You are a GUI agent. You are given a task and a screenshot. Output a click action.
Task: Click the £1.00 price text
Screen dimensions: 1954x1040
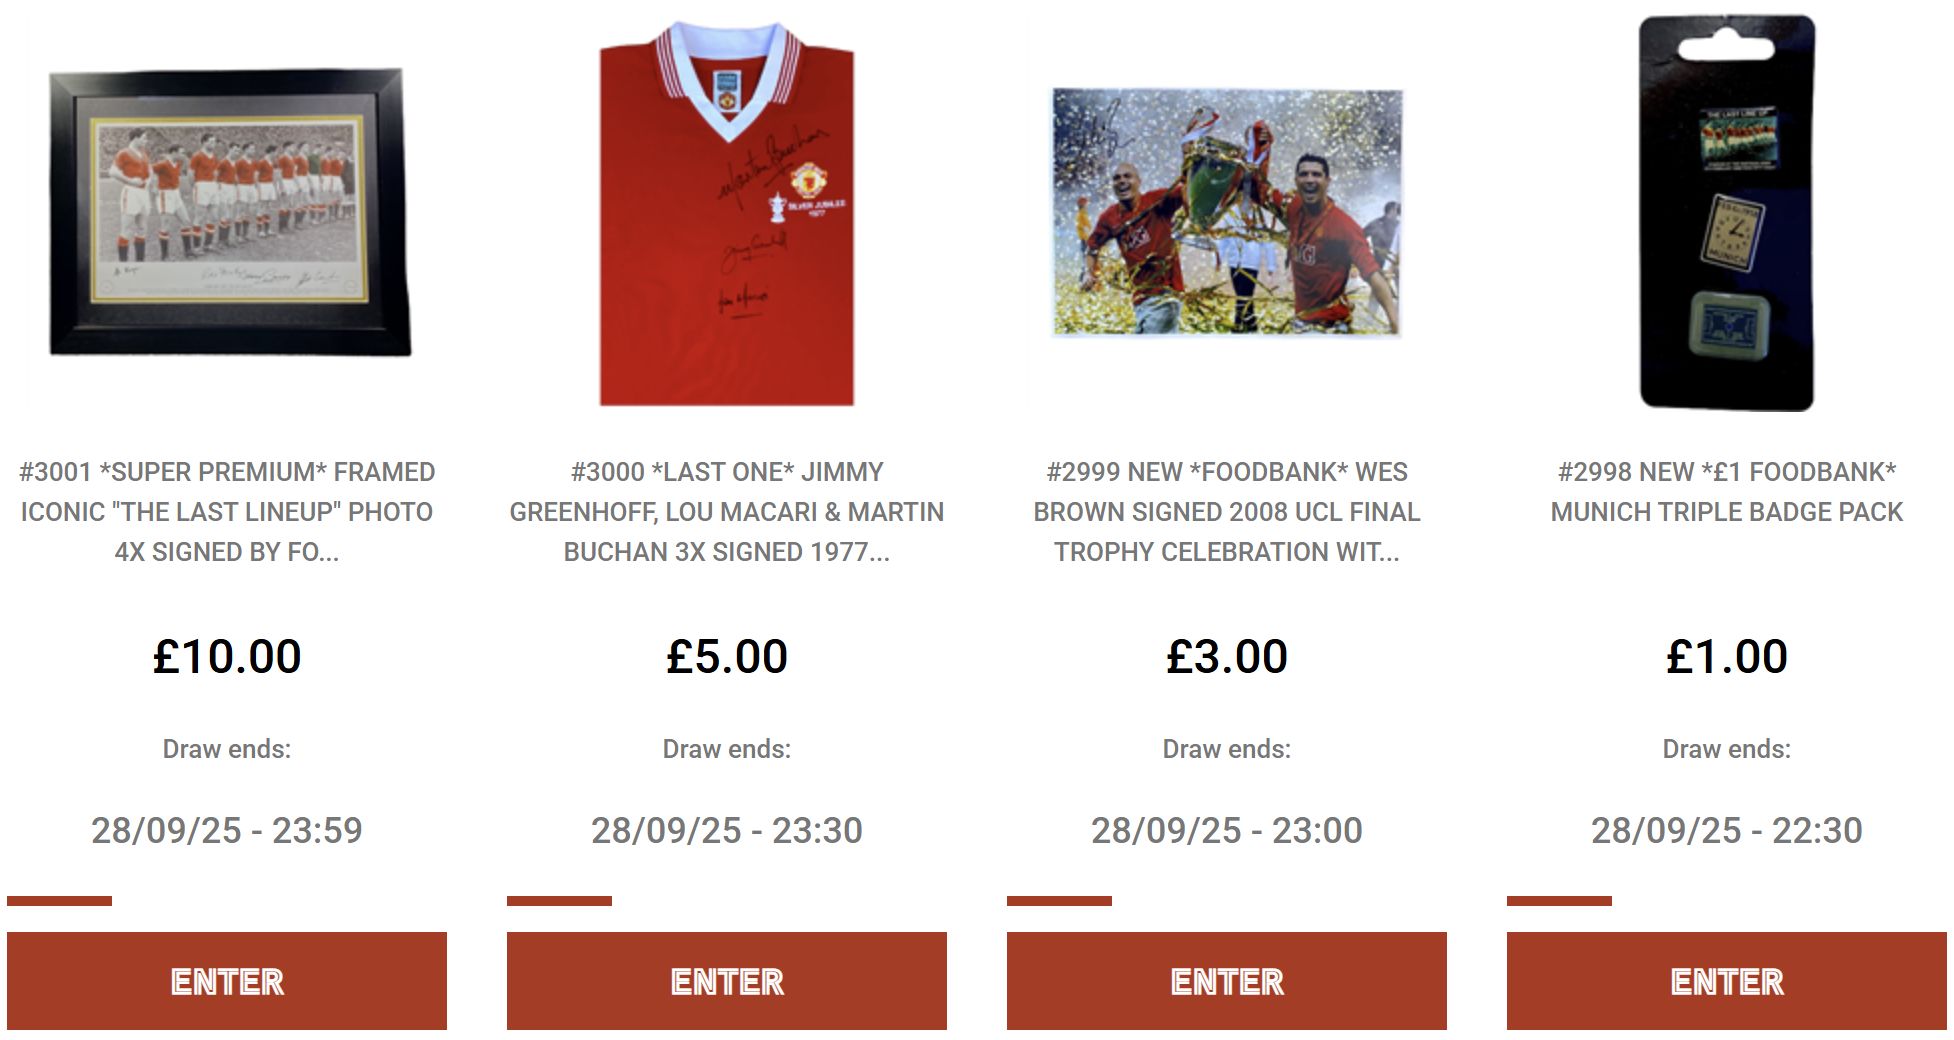(x=1727, y=657)
